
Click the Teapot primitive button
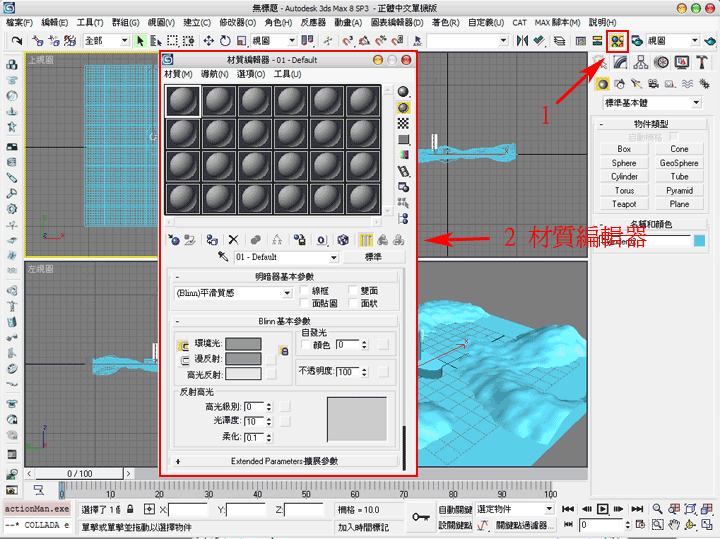click(x=624, y=204)
